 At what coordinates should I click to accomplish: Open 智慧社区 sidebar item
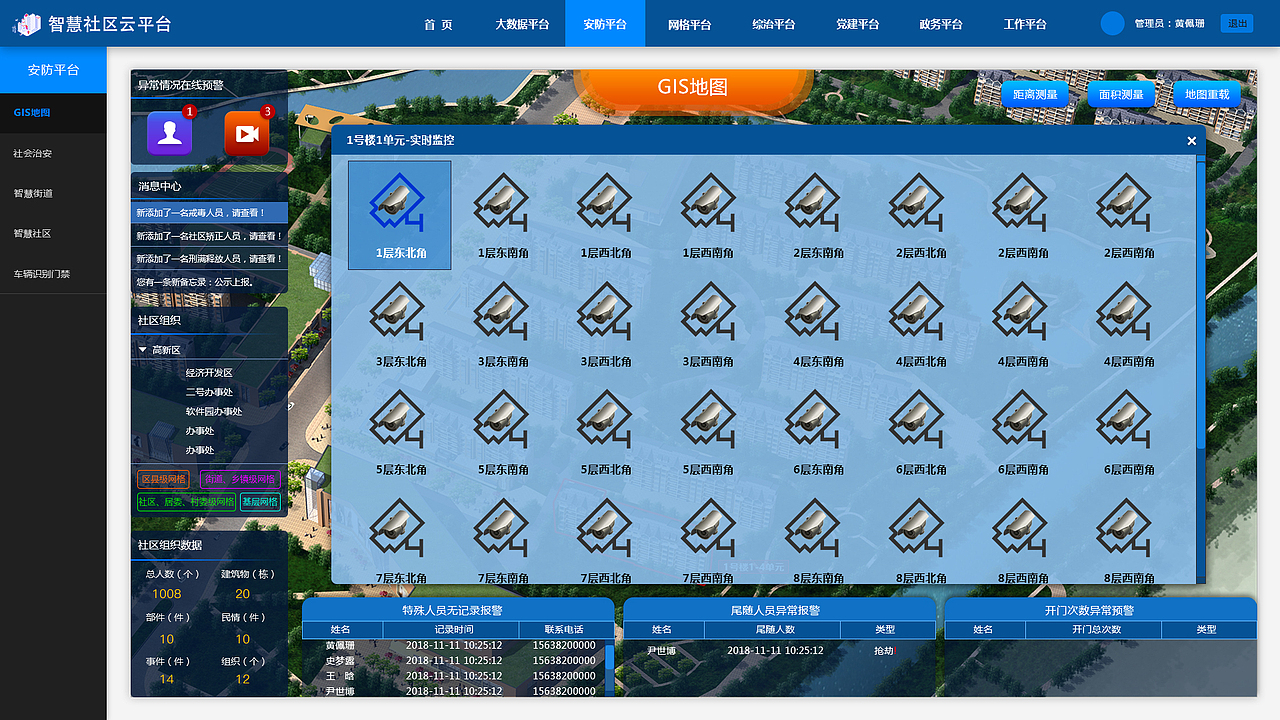[x=53, y=233]
